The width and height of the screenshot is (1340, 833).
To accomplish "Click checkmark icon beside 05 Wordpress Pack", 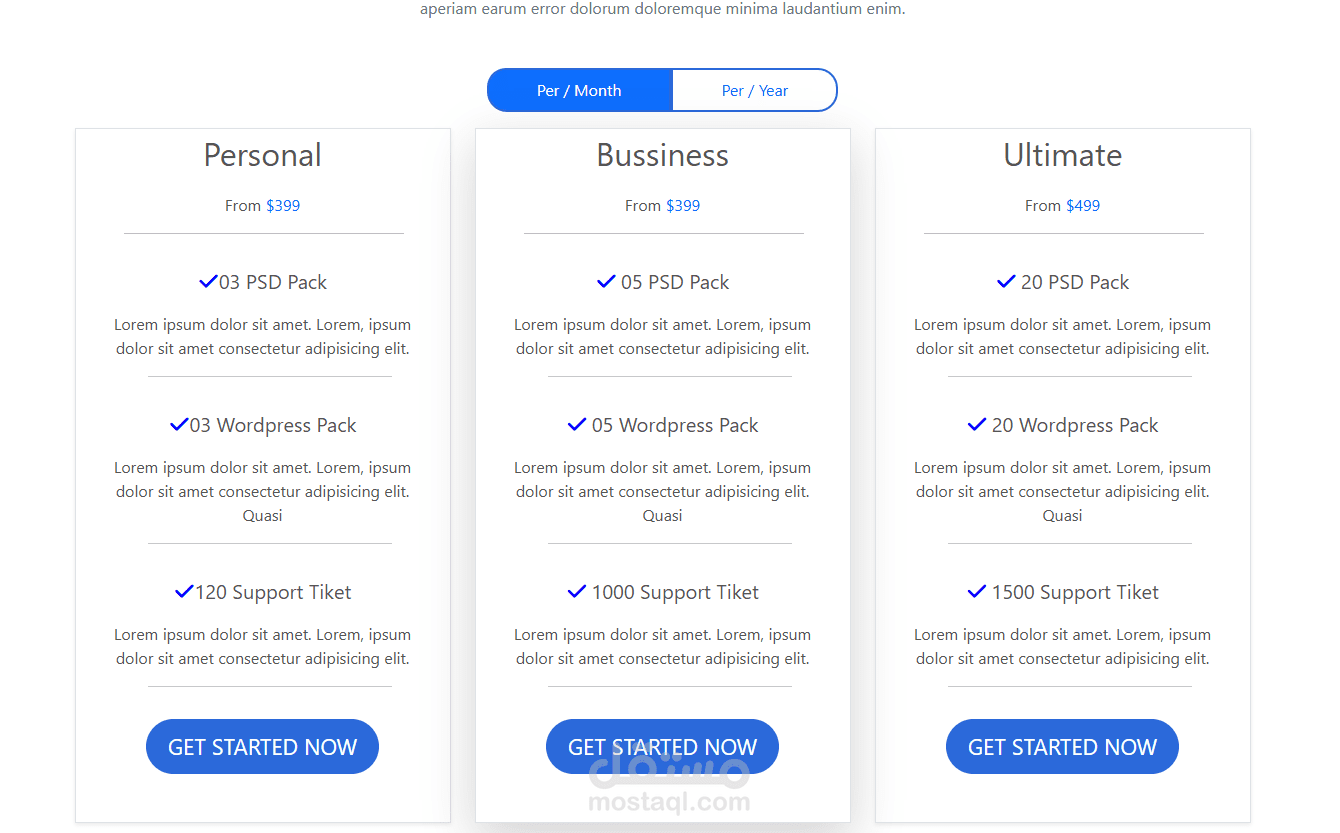I will [577, 425].
